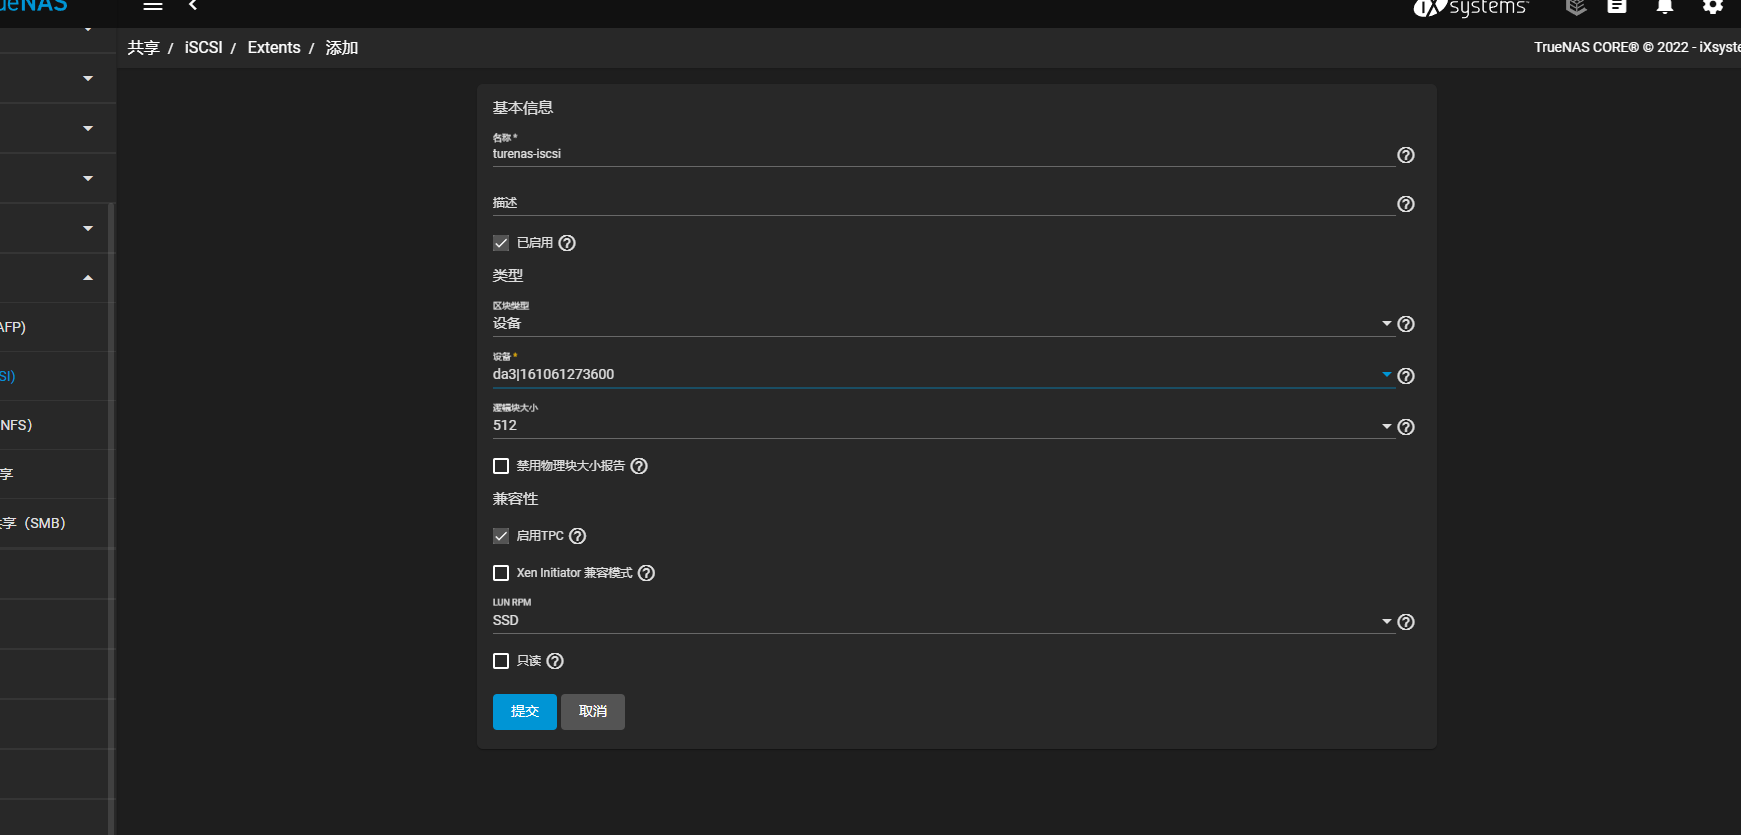Click 提交 submit button
The width and height of the screenshot is (1741, 835).
click(x=525, y=712)
